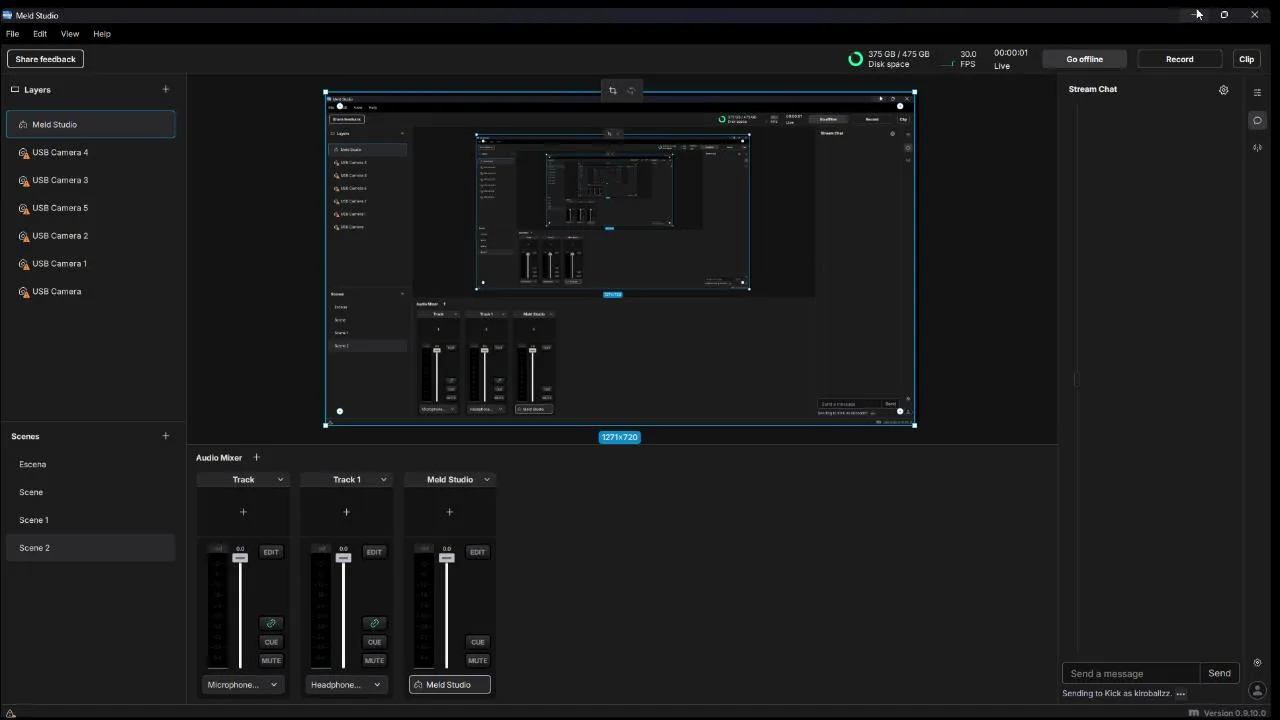Click the disk space ring indicator
The height and width of the screenshot is (720, 1280).
[x=855, y=59]
